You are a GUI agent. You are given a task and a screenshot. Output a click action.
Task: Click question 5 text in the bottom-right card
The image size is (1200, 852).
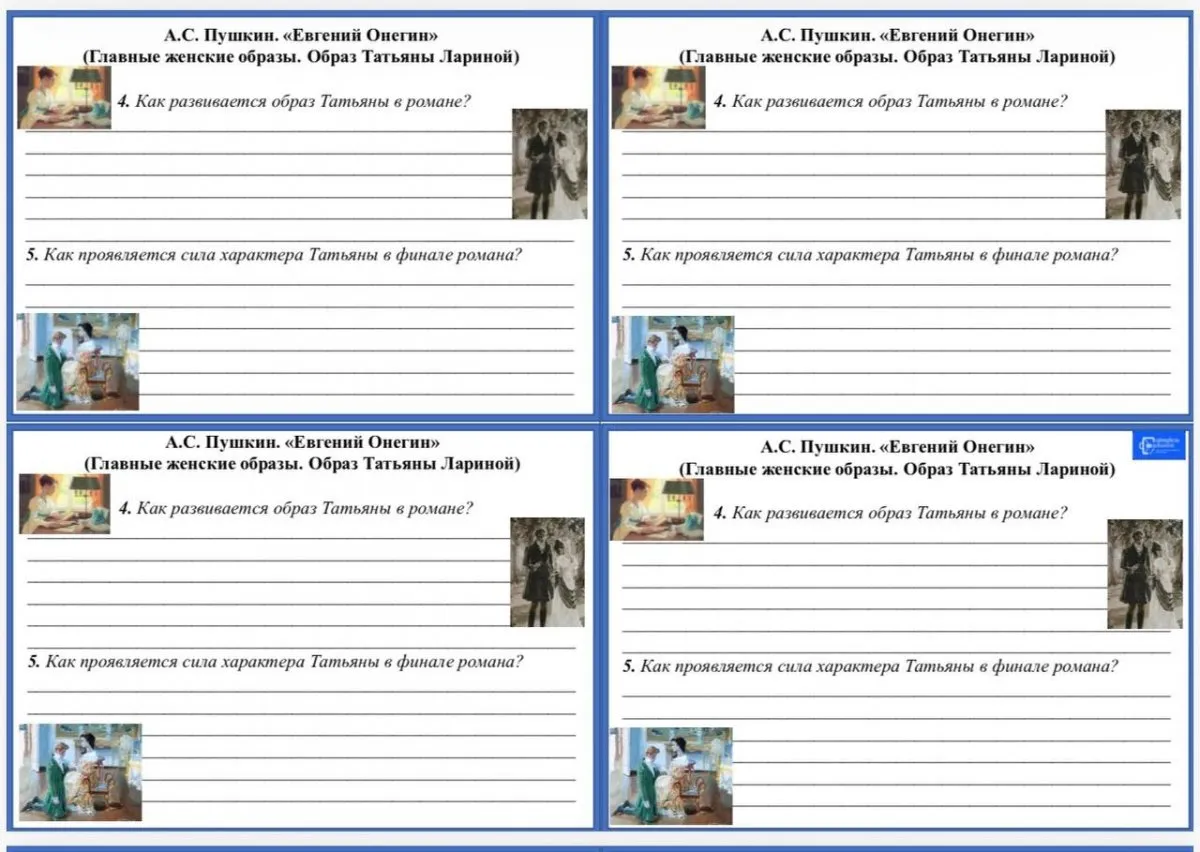click(870, 666)
